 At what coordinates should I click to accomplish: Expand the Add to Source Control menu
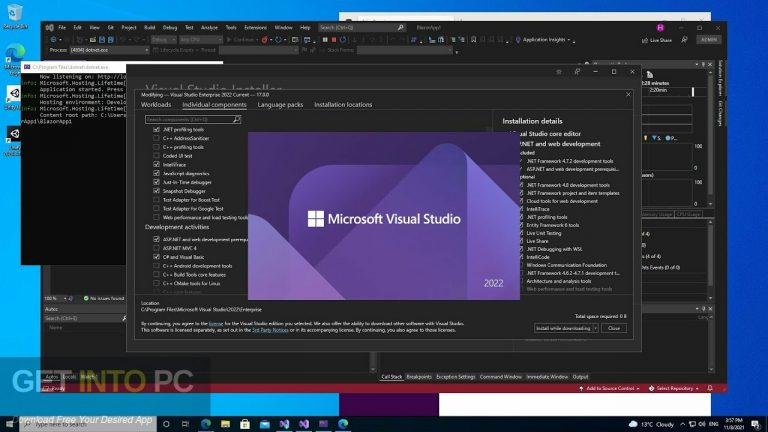tap(610, 388)
